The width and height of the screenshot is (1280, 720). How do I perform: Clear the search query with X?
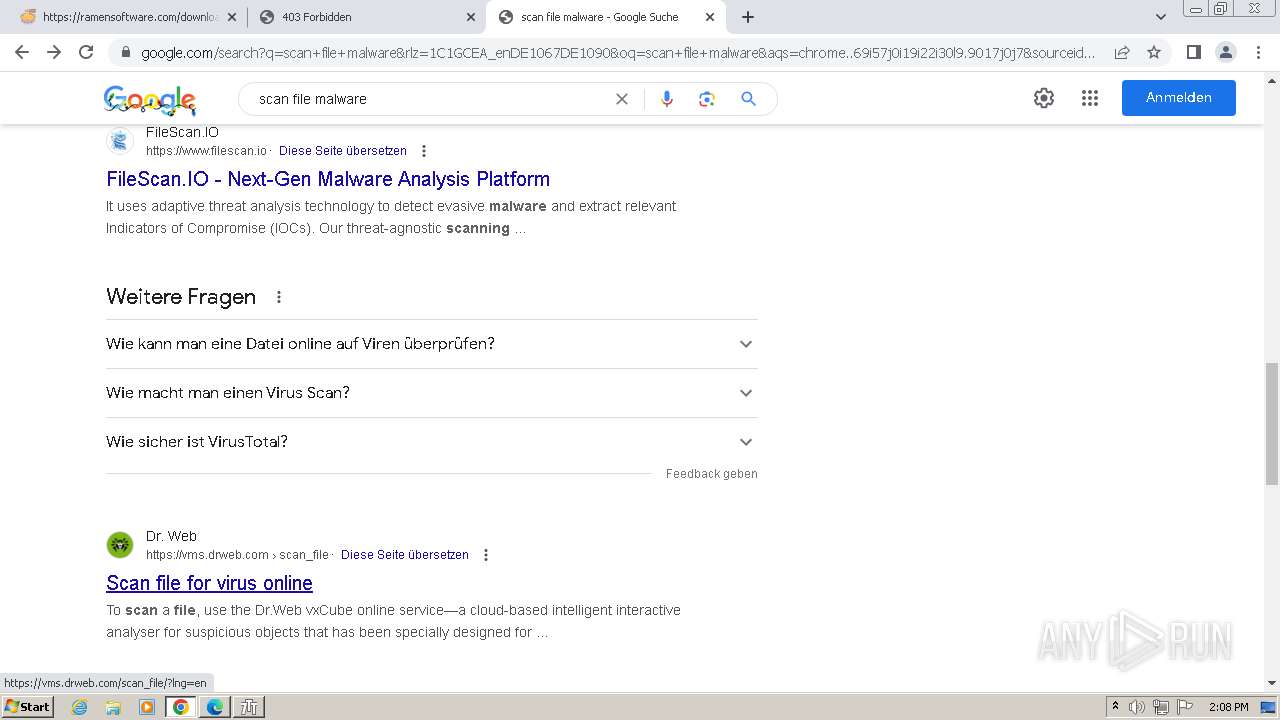(622, 99)
